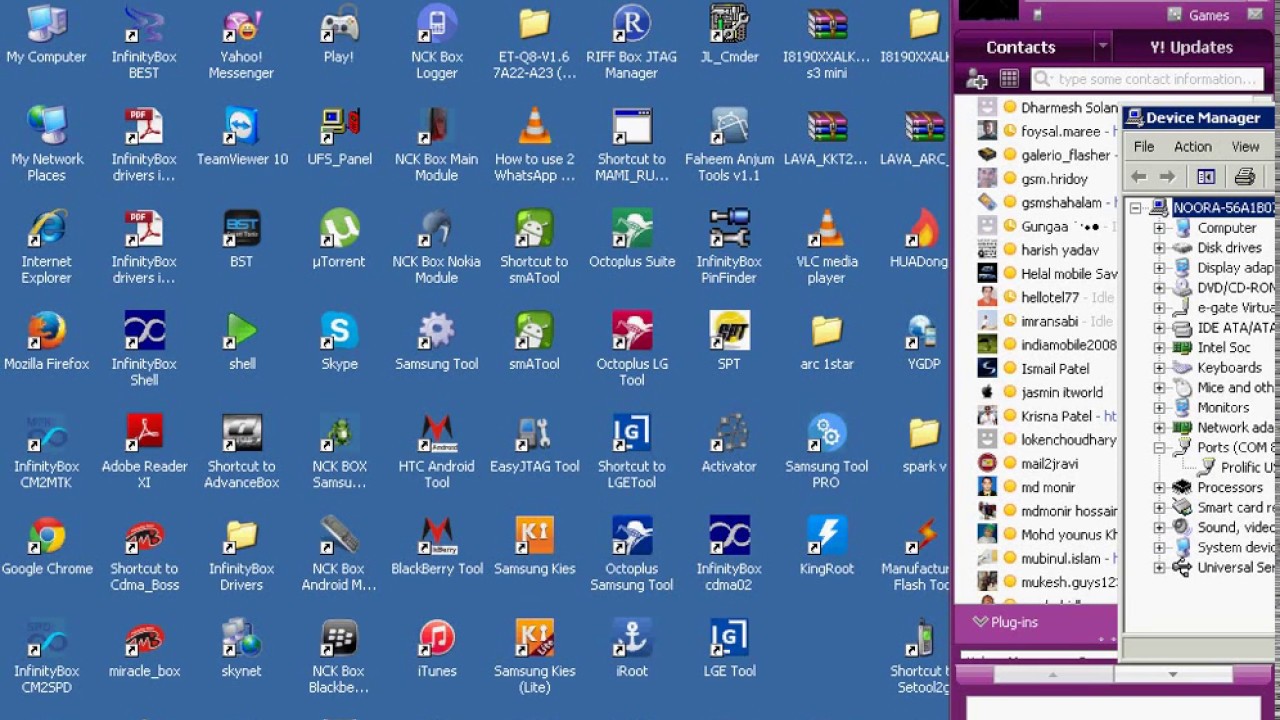Select the SPT desktop icon
This screenshot has height=720, width=1280.
[729, 340]
